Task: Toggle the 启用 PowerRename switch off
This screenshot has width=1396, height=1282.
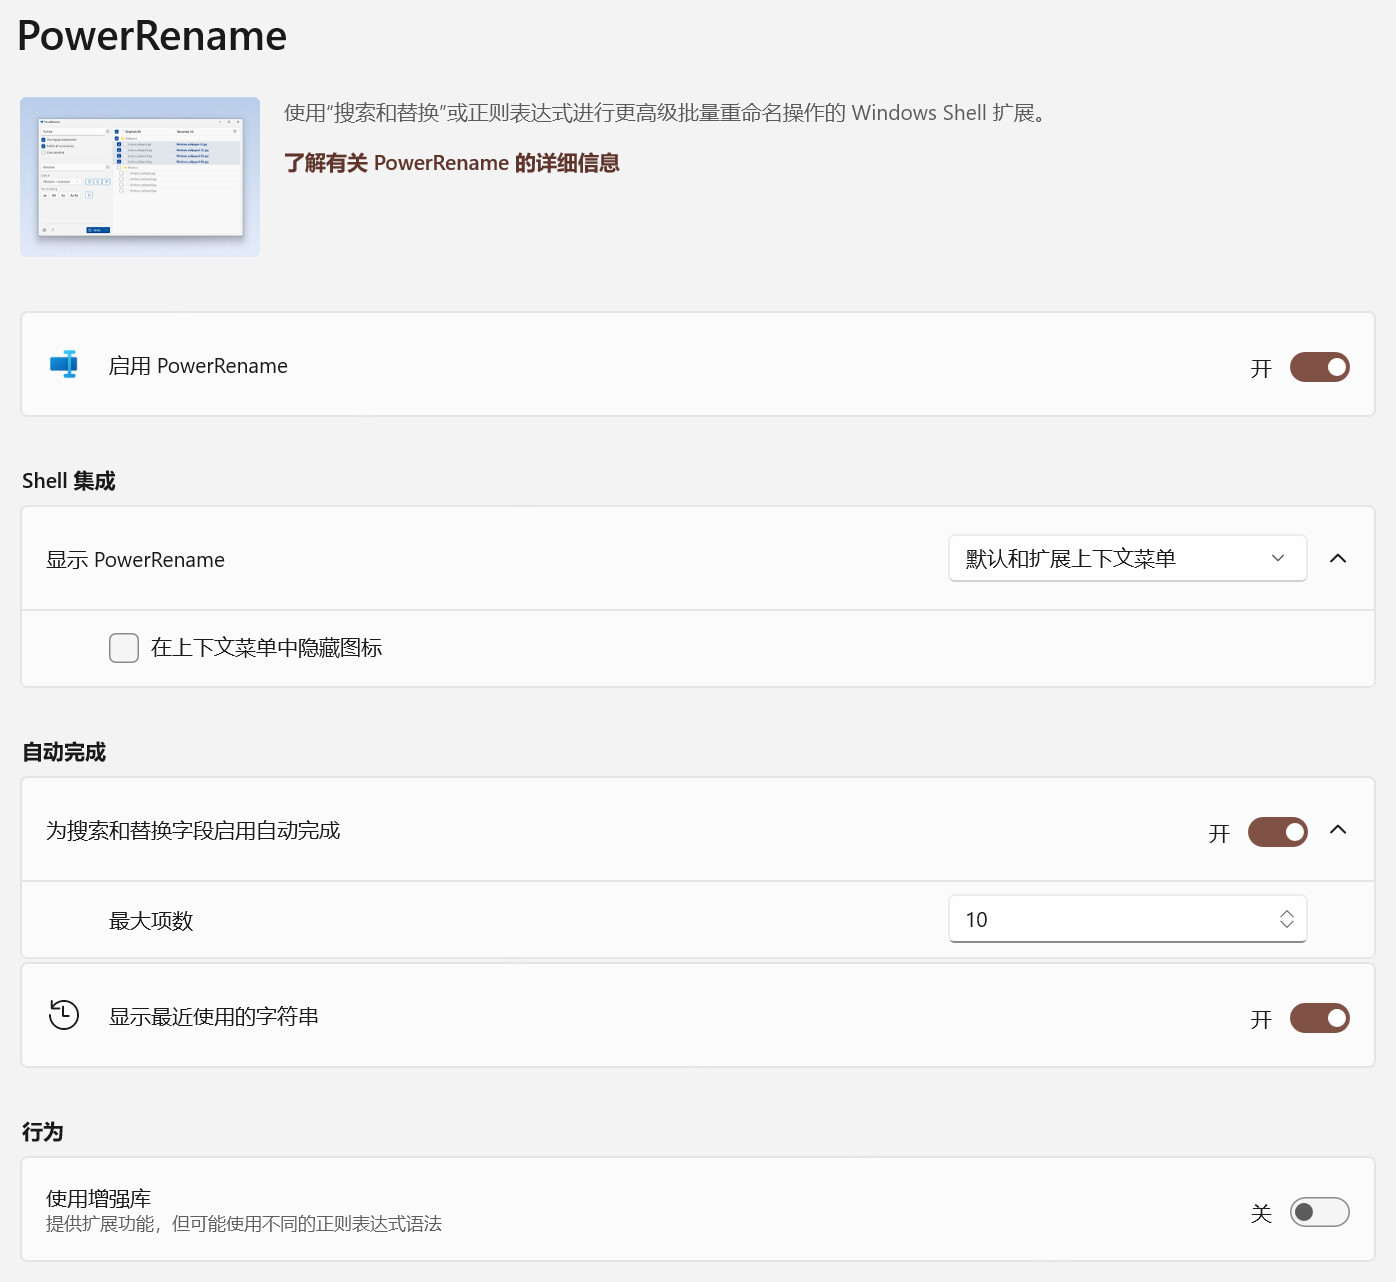Action: coord(1319,367)
